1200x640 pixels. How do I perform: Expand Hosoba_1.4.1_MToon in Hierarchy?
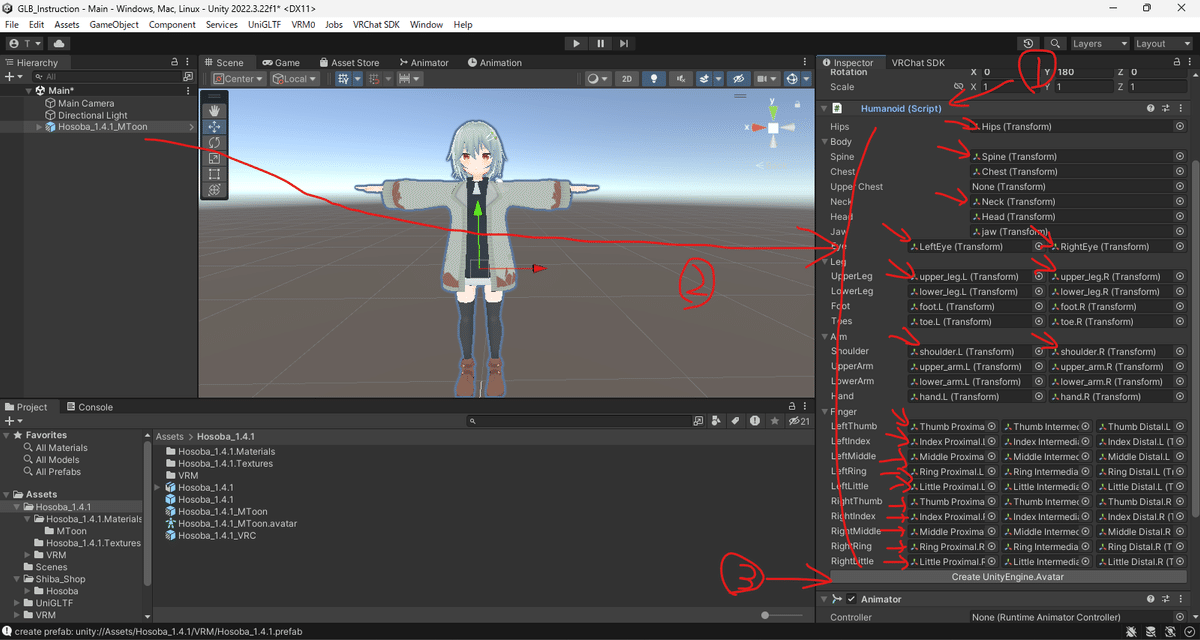point(39,127)
